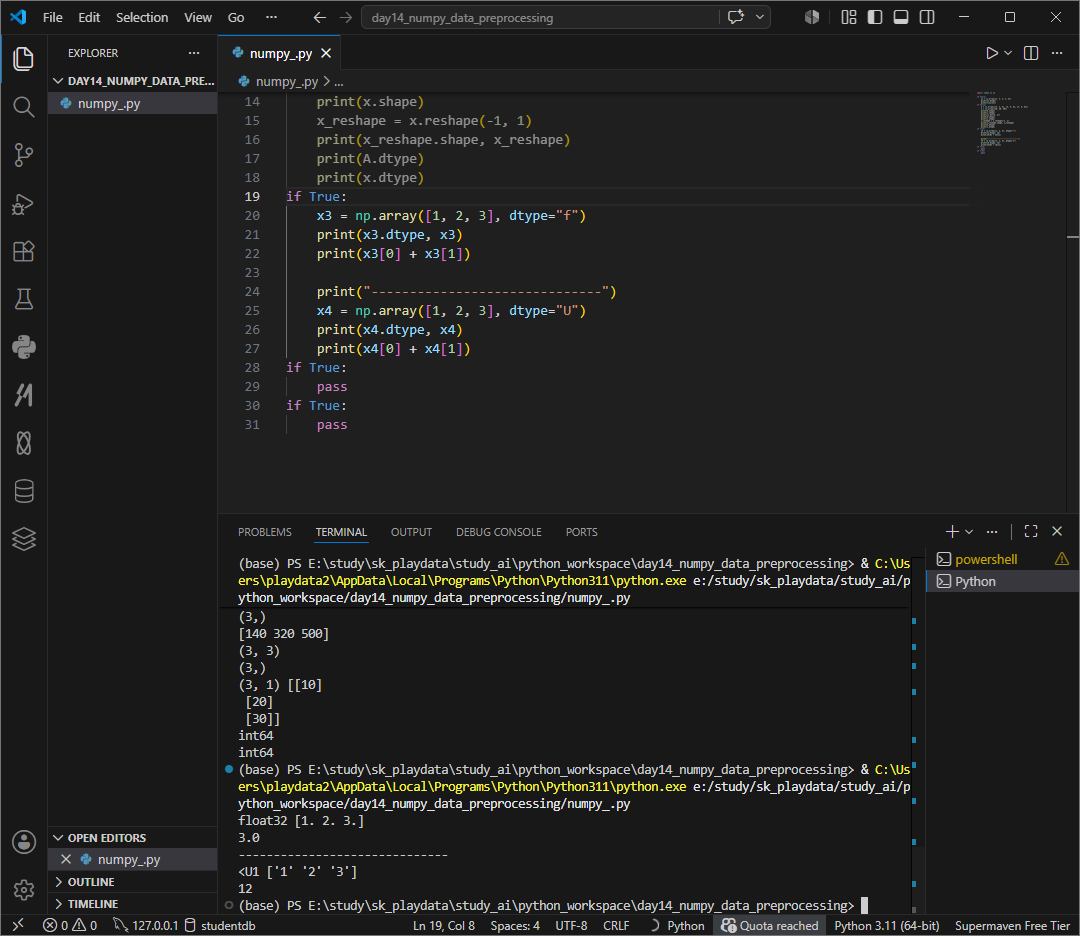The height and width of the screenshot is (936, 1080).
Task: Open the errors and warnings status item
Action: [70, 926]
